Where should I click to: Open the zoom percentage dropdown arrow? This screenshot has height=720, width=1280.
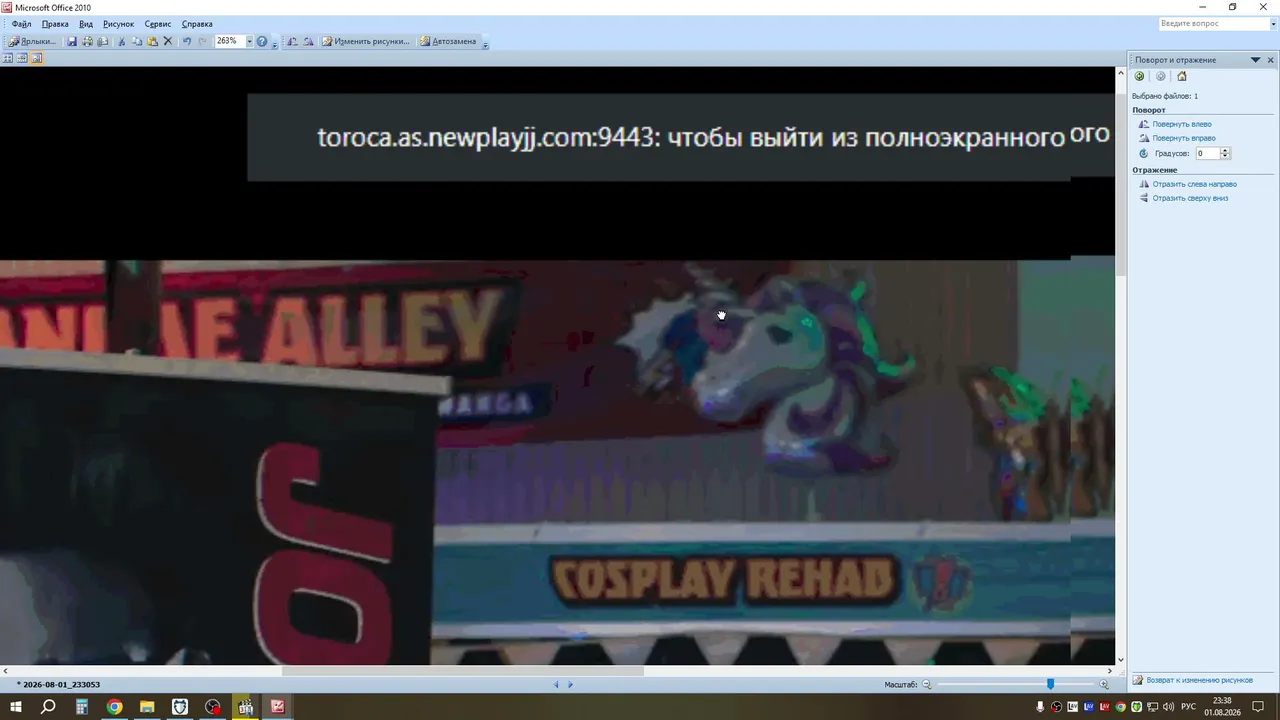click(x=249, y=41)
